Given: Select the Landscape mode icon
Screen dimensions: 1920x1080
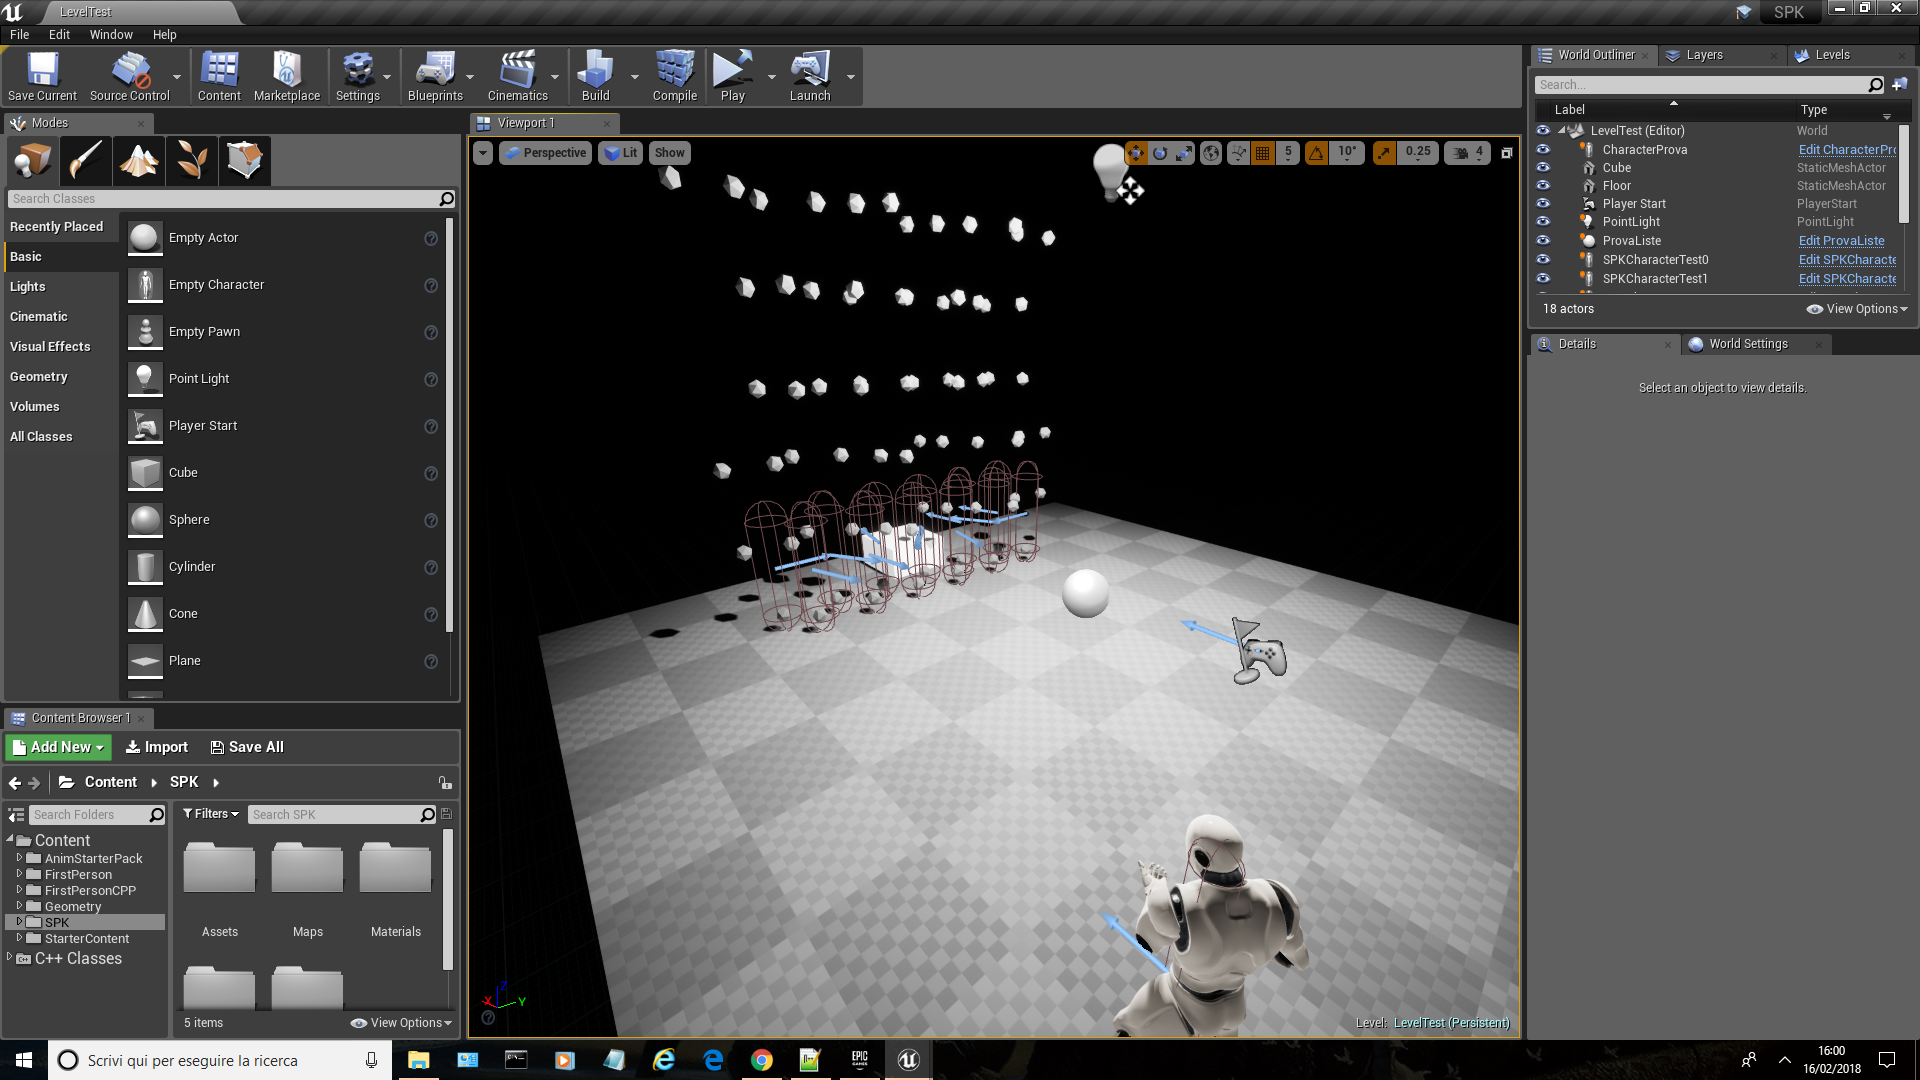Looking at the screenshot, I should click(x=138, y=160).
